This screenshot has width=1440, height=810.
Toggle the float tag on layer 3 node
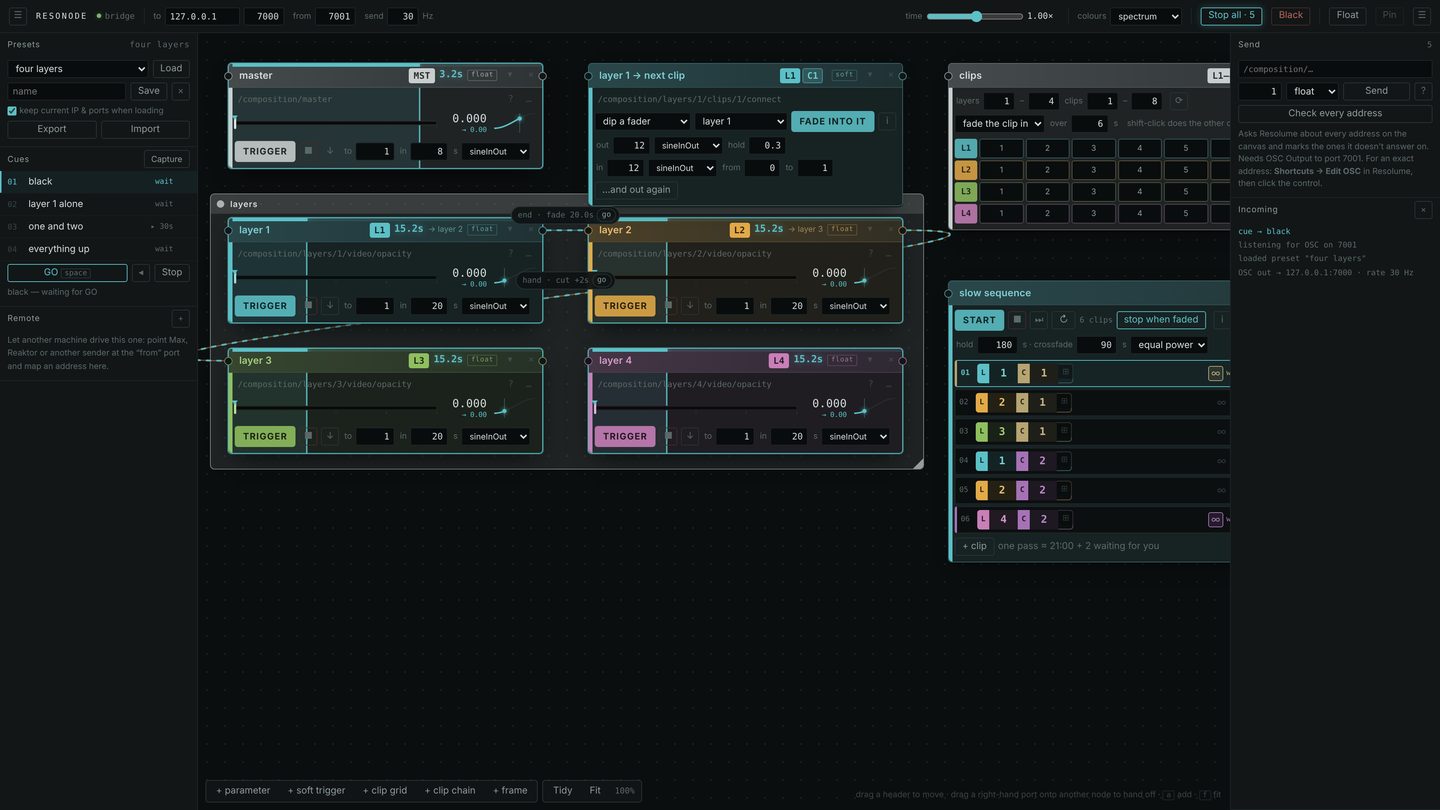pyautogui.click(x=482, y=360)
